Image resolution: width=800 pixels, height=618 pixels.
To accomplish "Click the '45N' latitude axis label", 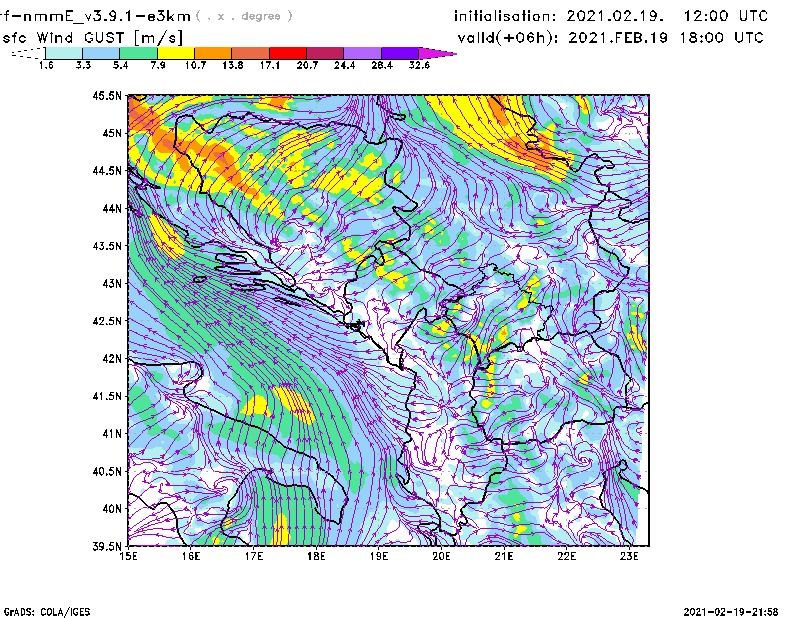I will (x=112, y=133).
